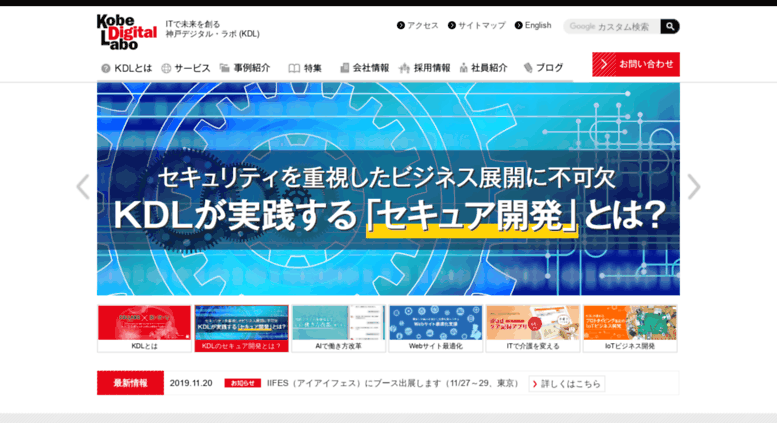Screen dimensions: 777x423
Task: Advance to next slide with right arrow
Action: pyautogui.click(x=694, y=187)
